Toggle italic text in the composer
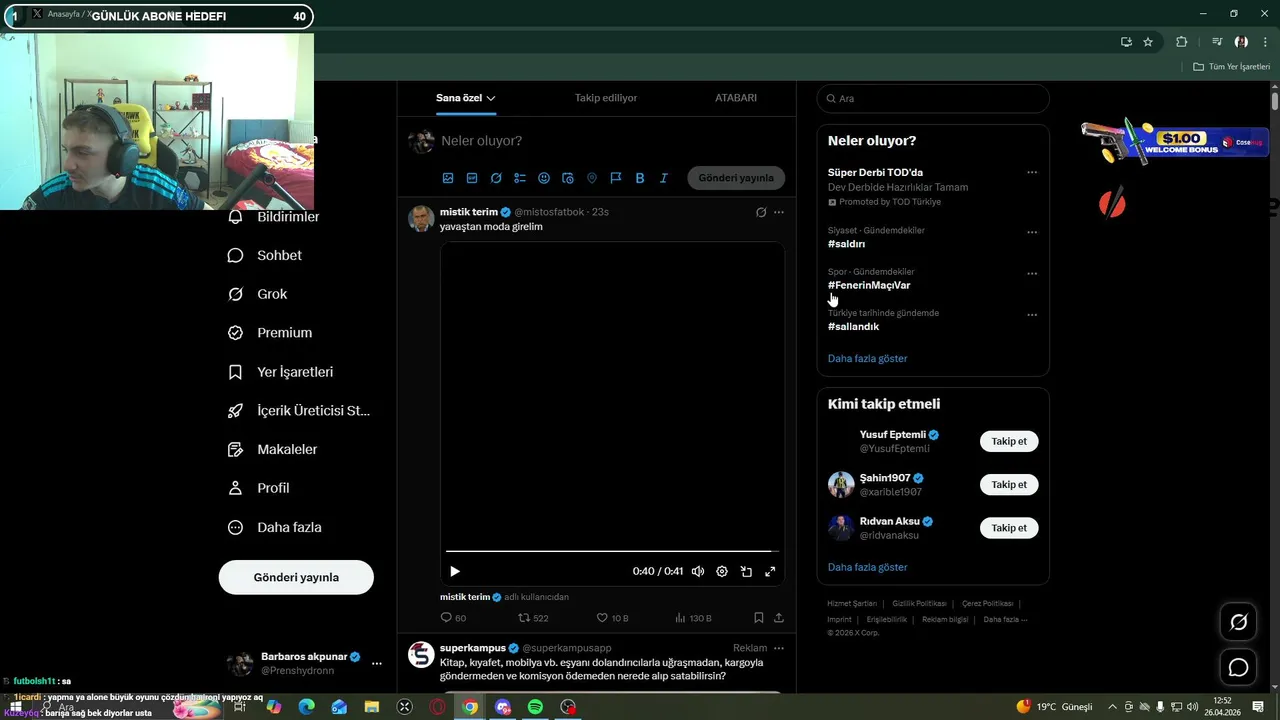 [x=664, y=178]
